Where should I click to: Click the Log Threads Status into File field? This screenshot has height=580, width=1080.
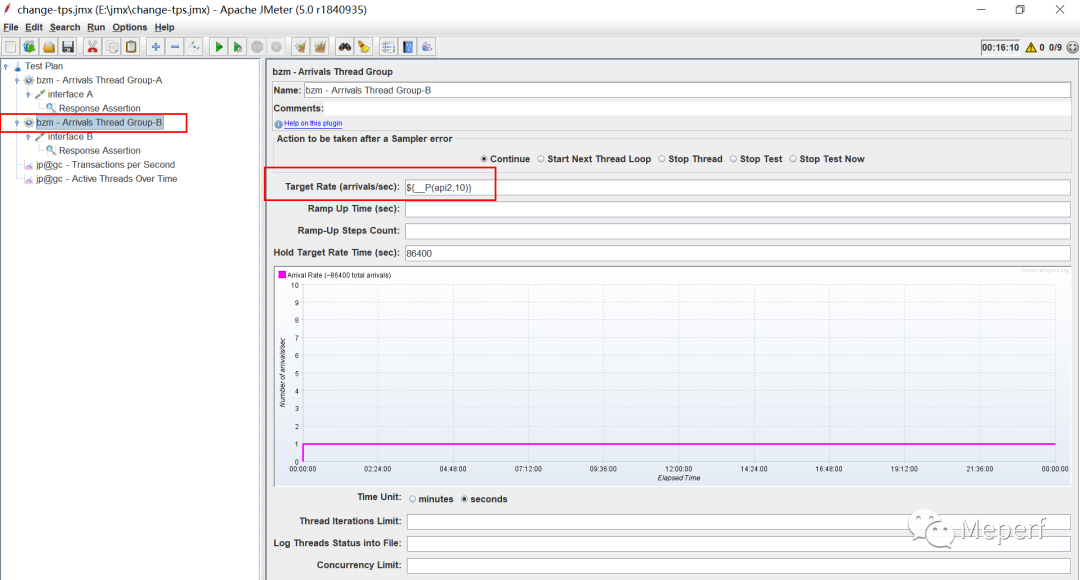tap(738, 543)
